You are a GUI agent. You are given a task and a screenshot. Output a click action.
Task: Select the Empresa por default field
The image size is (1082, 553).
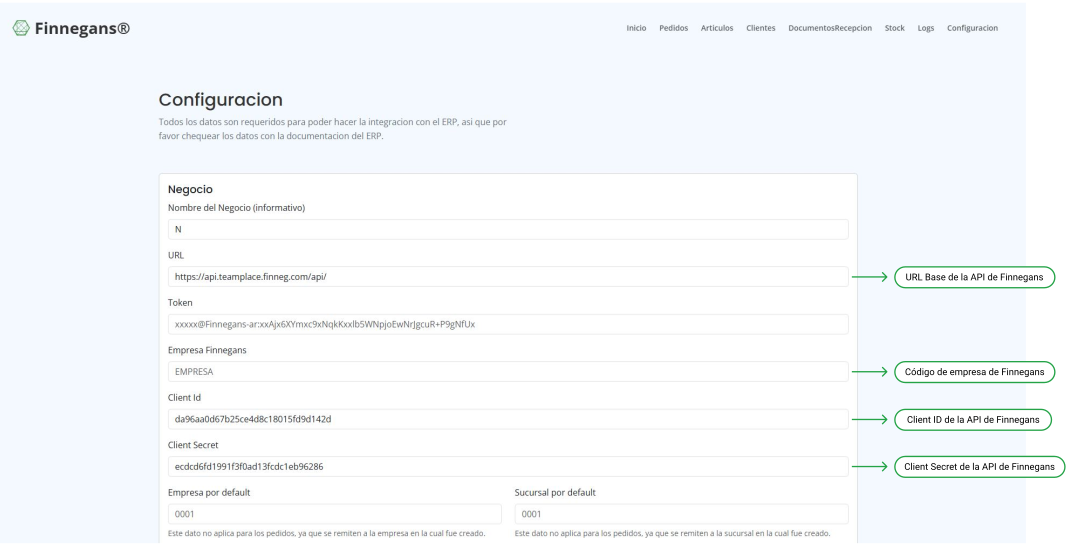[x=332, y=514]
